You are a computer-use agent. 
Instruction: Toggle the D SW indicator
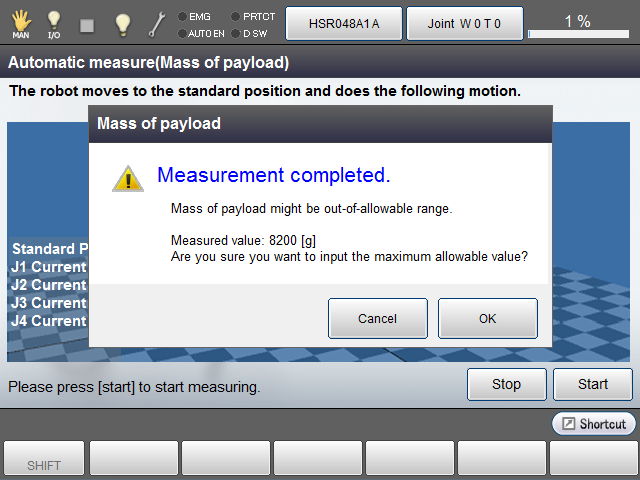pyautogui.click(x=236, y=33)
